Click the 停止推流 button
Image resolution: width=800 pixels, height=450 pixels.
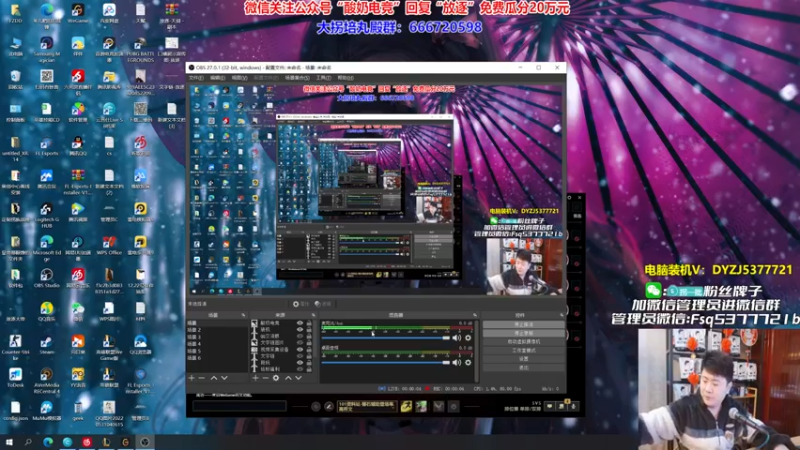pos(523,324)
